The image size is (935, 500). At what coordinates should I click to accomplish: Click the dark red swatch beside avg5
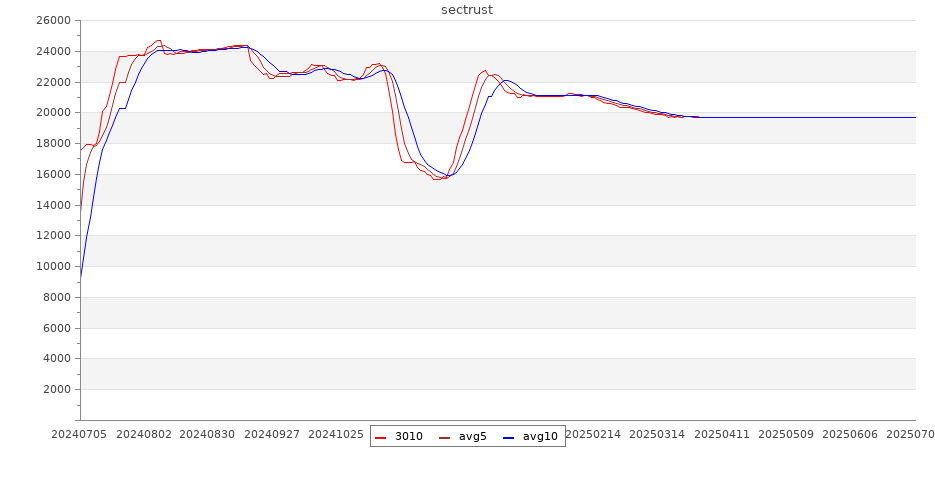444,437
